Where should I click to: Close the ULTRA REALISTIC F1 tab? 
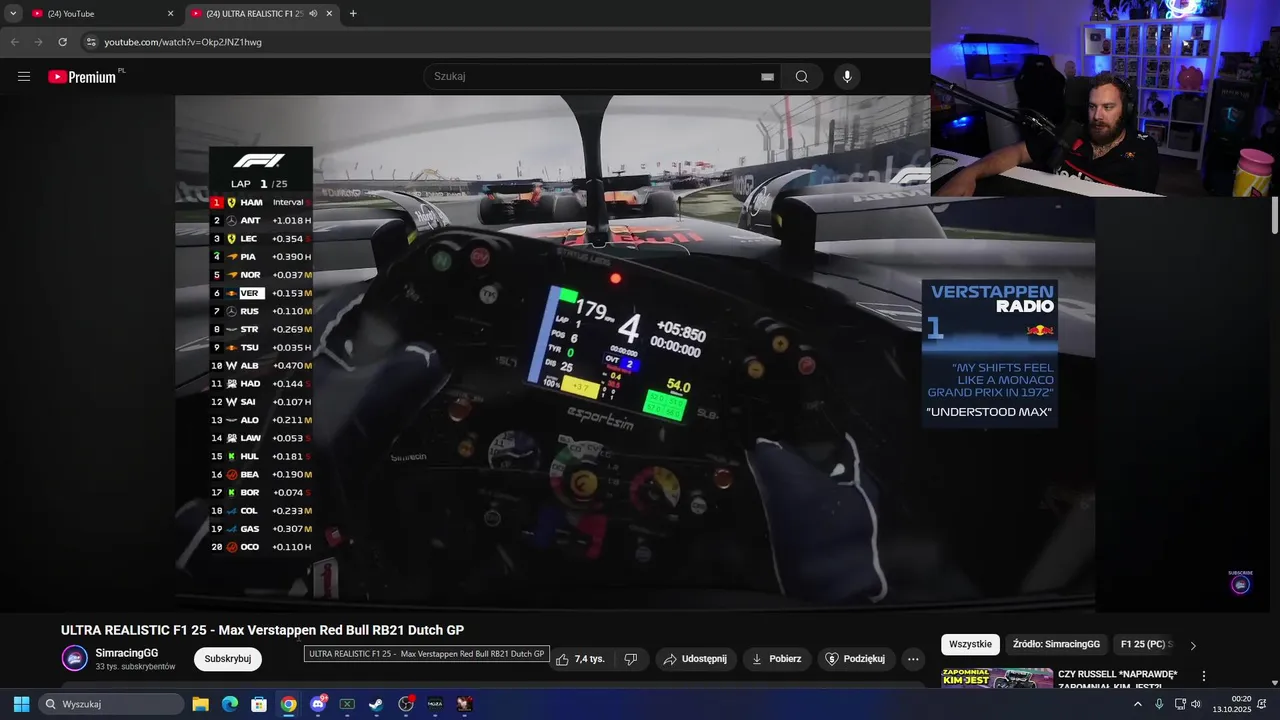coord(330,14)
